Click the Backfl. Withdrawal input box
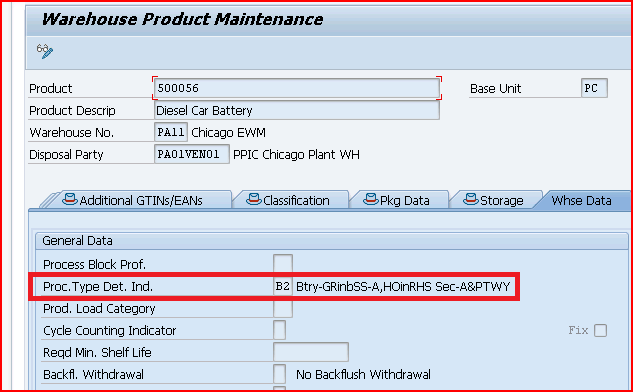Screen dimensions: 633x392 279,374
